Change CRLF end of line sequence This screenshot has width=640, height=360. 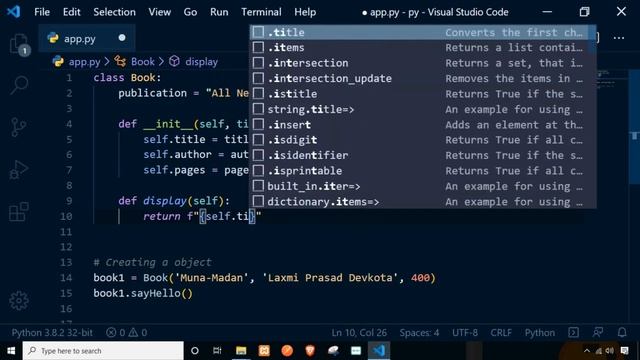(x=501, y=333)
